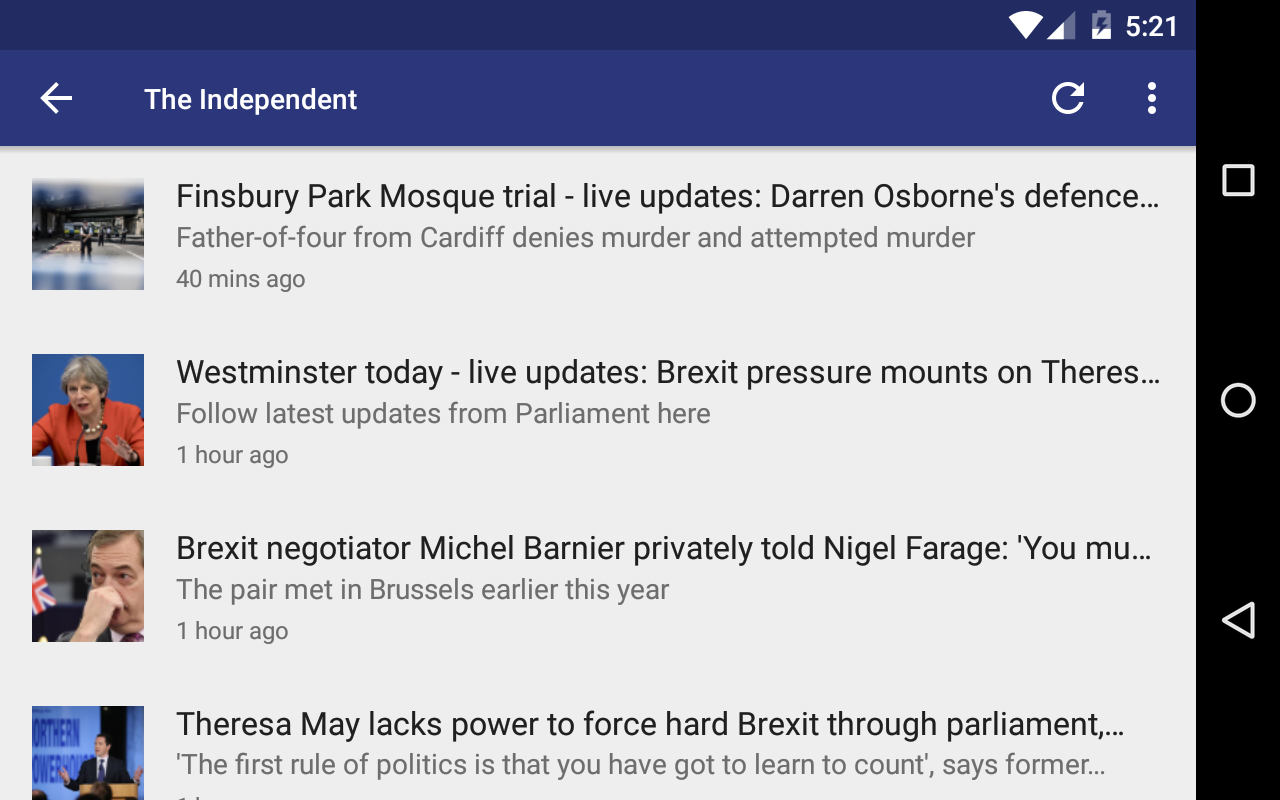Refresh The Independent news feed

pos(1068,98)
